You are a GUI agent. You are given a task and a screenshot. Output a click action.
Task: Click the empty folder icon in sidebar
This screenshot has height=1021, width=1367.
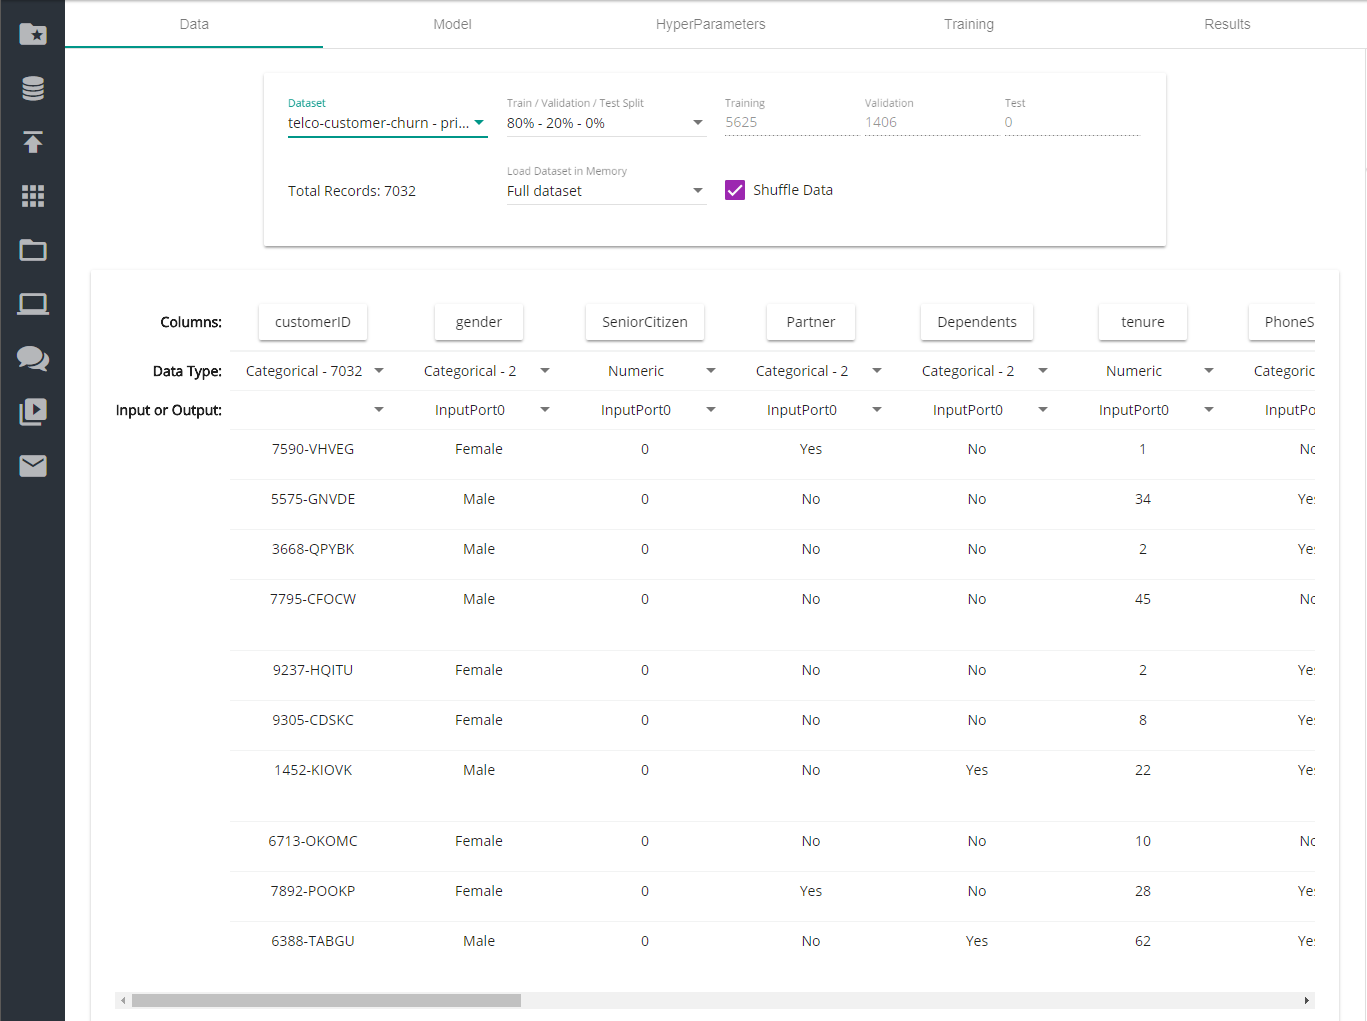[33, 250]
